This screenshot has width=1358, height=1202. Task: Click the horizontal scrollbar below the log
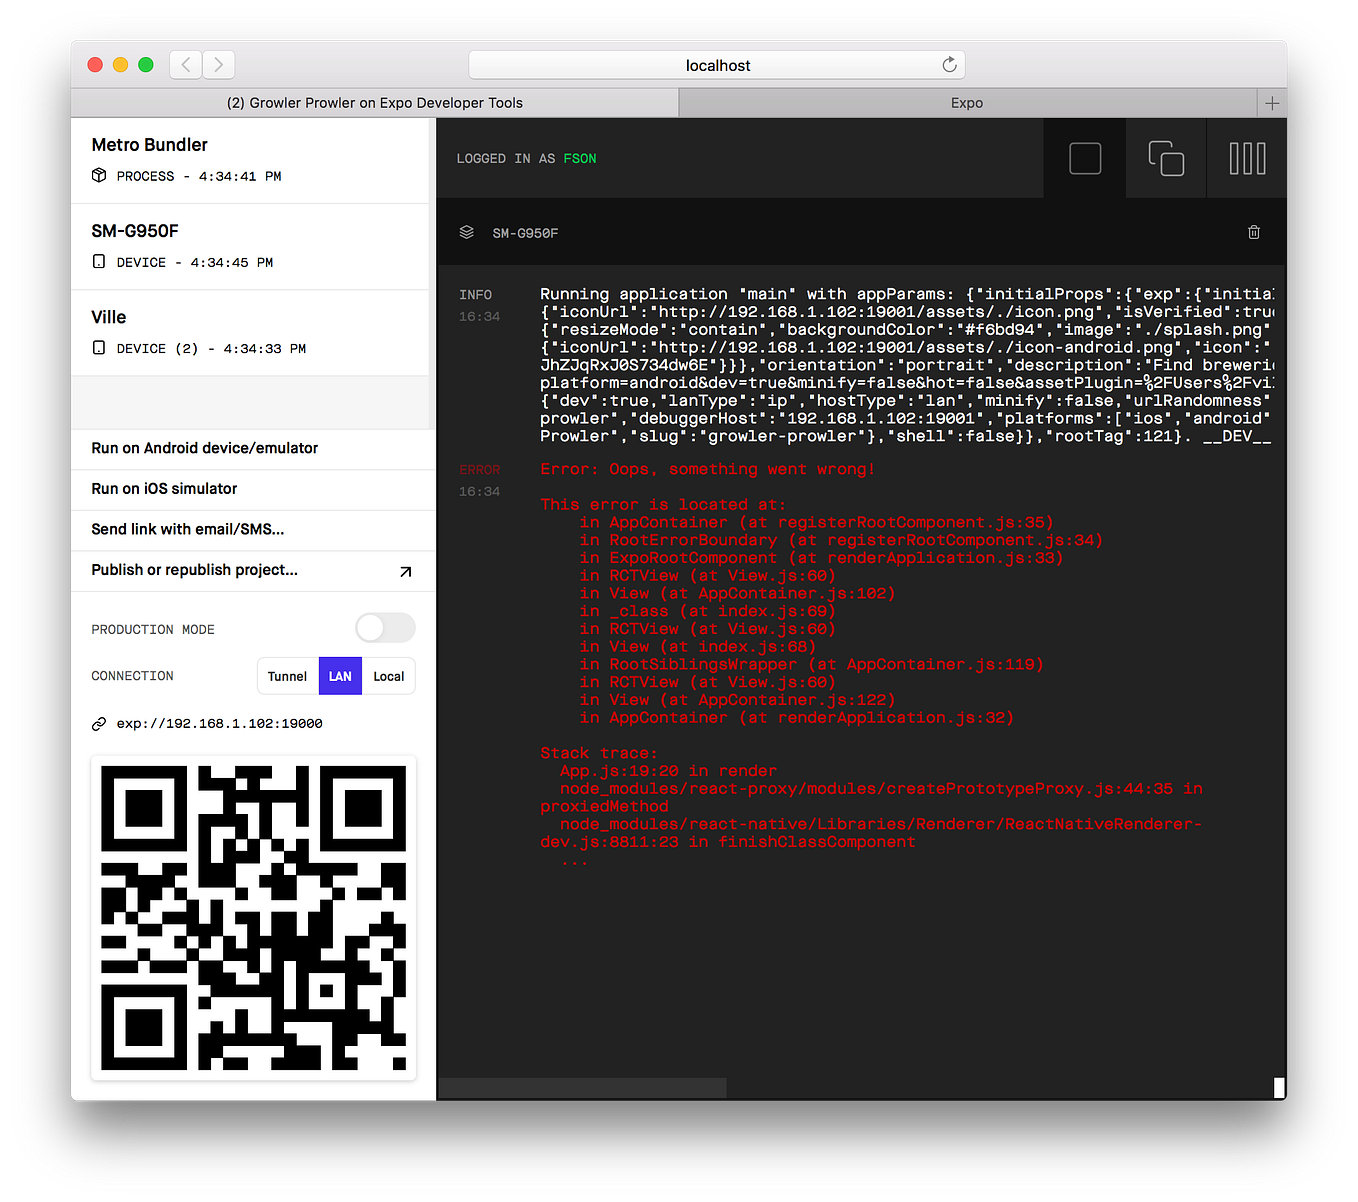(583, 1087)
